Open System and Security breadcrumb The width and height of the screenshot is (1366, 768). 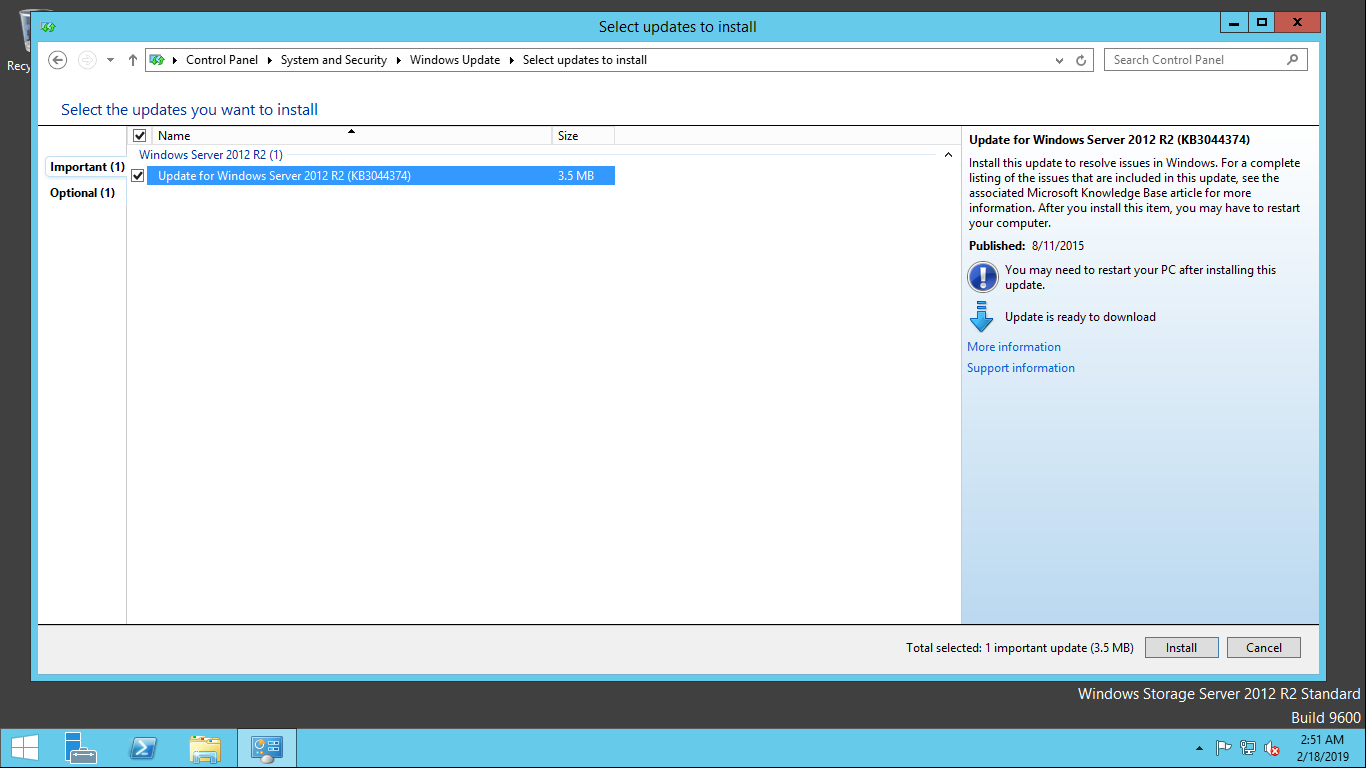pyautogui.click(x=334, y=60)
